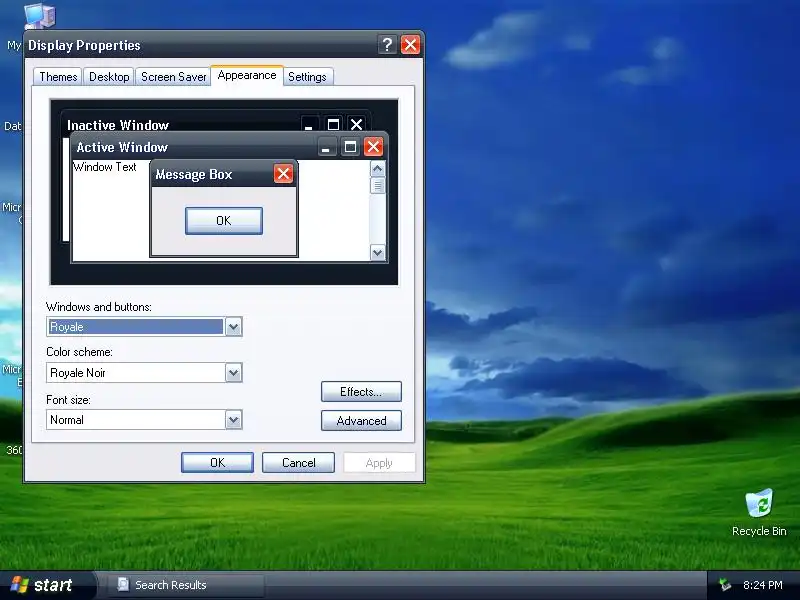Screen dimensions: 800x600
Task: Open the Effects... dialog
Action: click(x=361, y=392)
